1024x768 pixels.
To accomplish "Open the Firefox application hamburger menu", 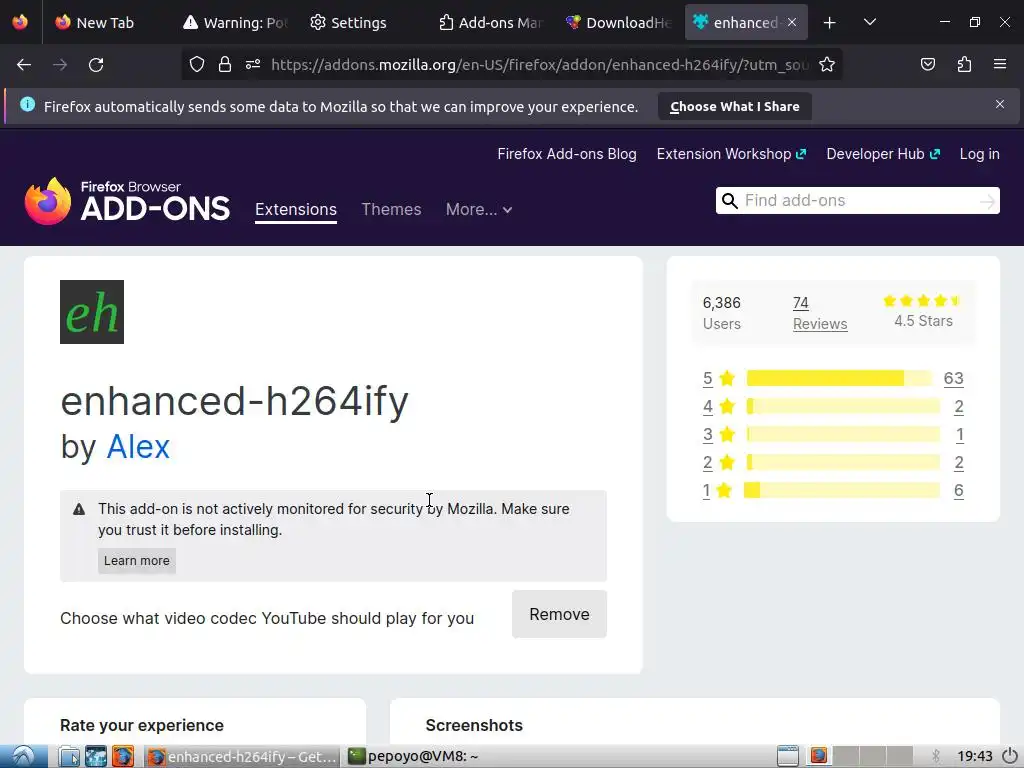I will (x=1000, y=64).
